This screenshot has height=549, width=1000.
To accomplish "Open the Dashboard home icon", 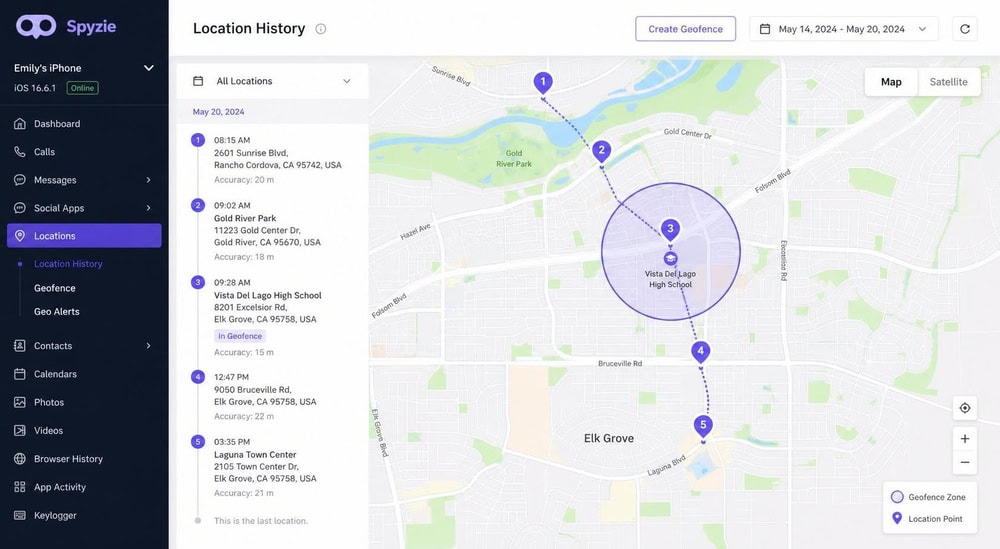I will click(x=20, y=124).
